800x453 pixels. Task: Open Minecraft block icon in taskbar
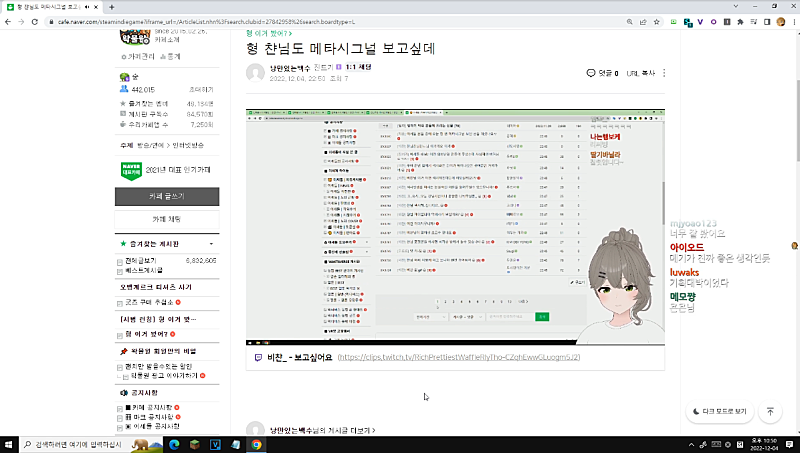click(x=195, y=444)
